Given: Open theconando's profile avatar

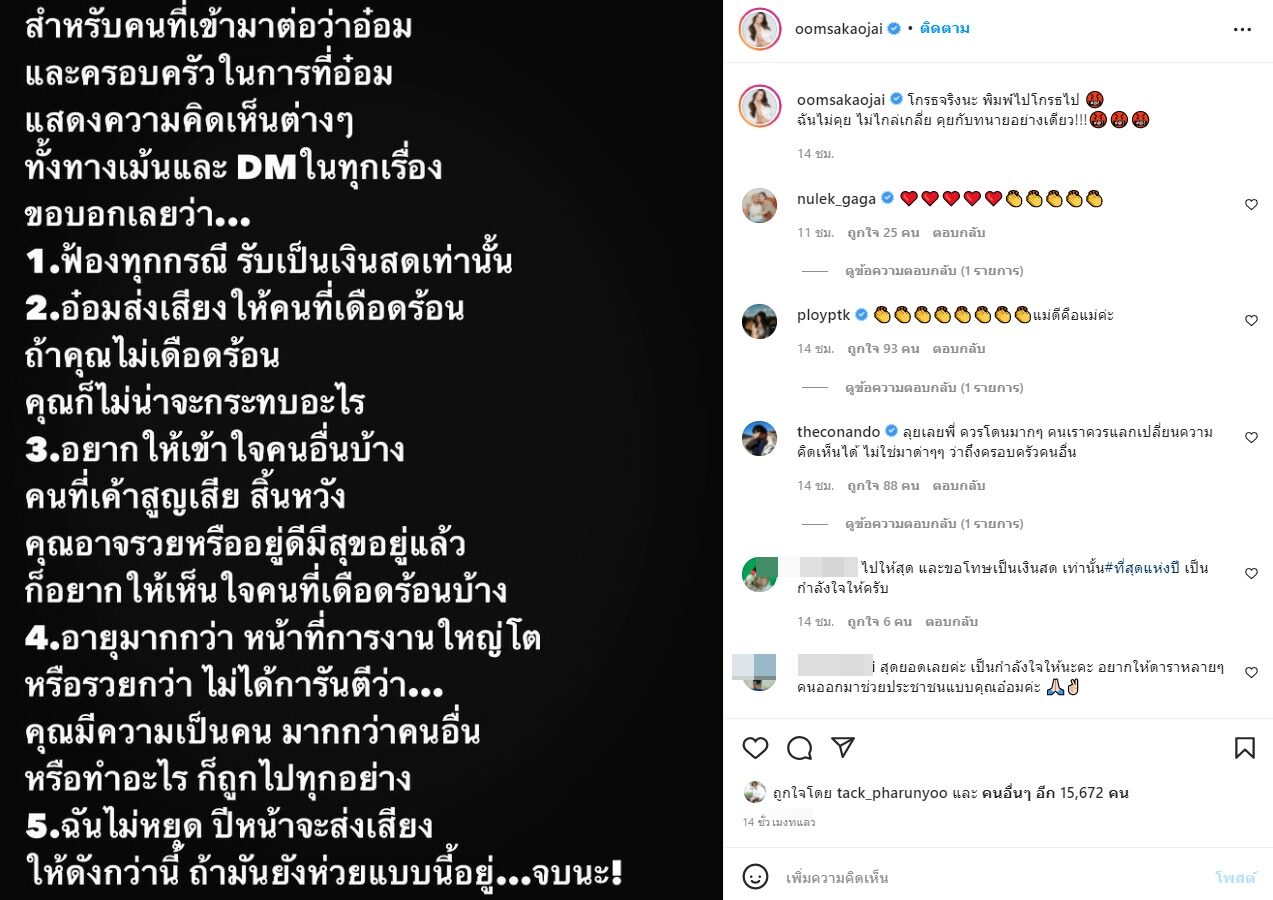Looking at the screenshot, I should pos(760,438).
